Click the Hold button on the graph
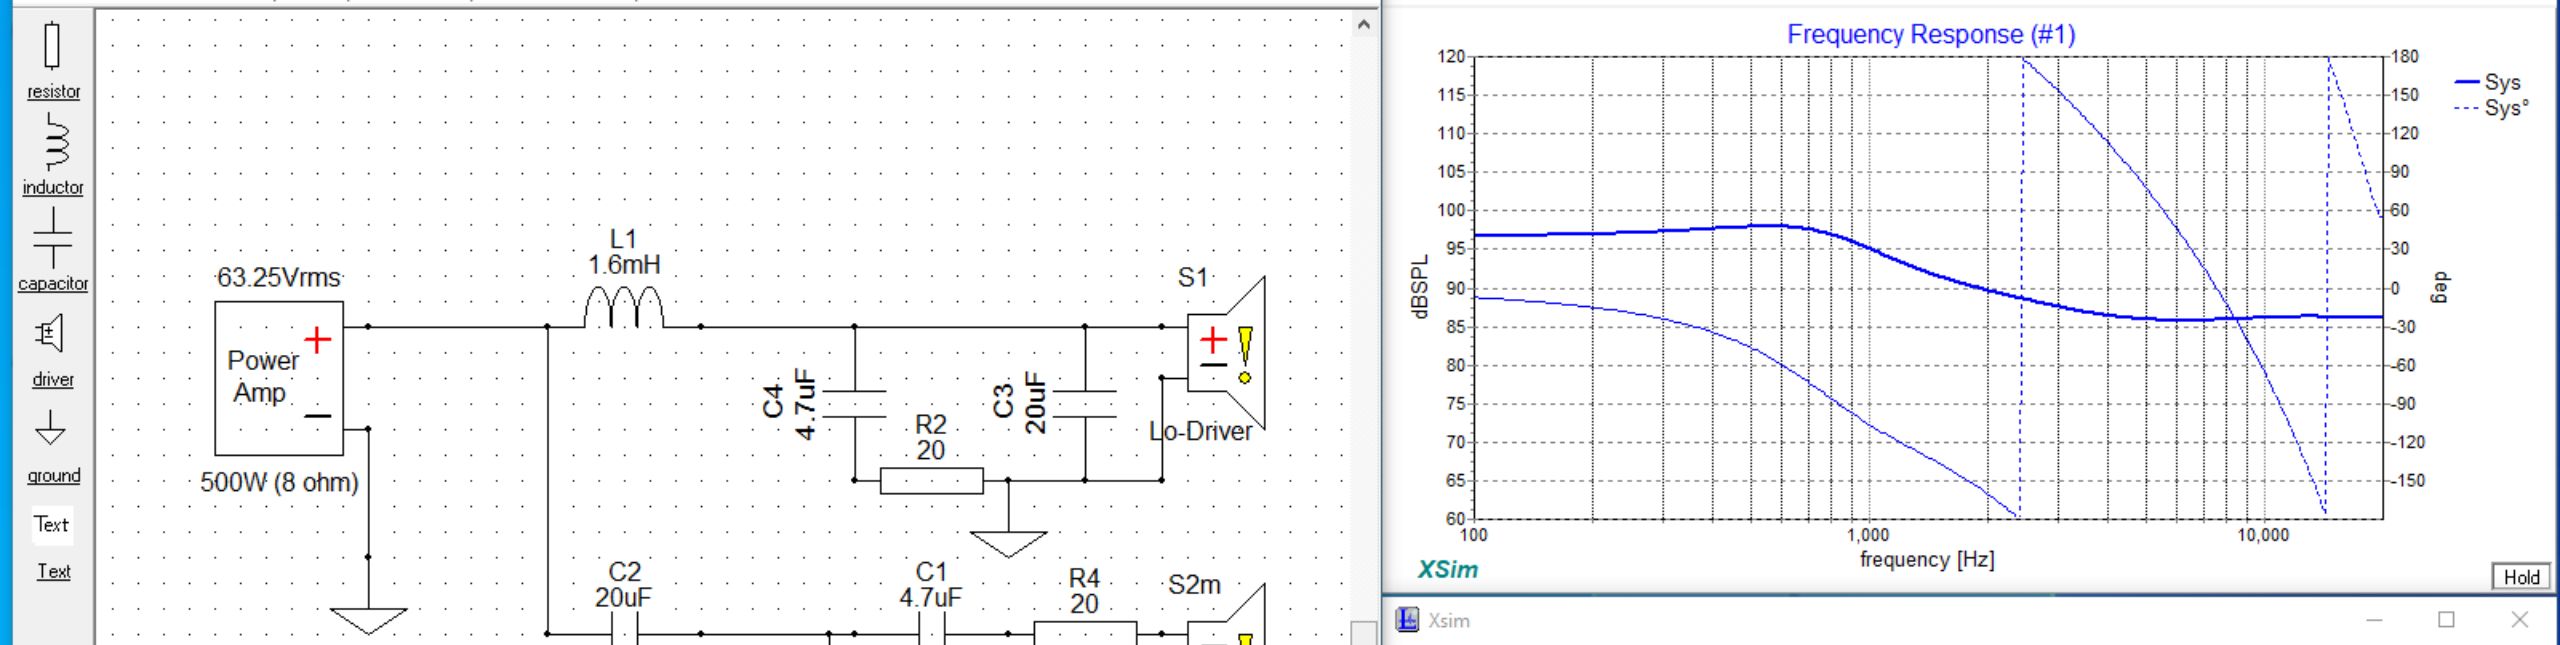The width and height of the screenshot is (2560, 645). coord(2520,577)
